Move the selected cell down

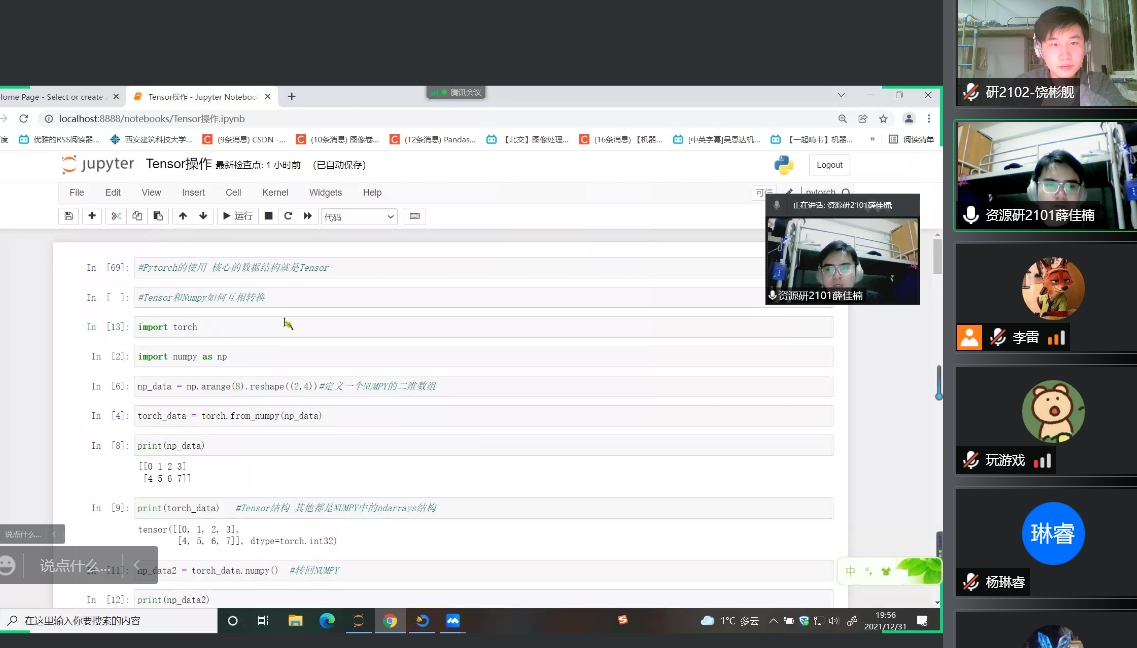tap(203, 216)
